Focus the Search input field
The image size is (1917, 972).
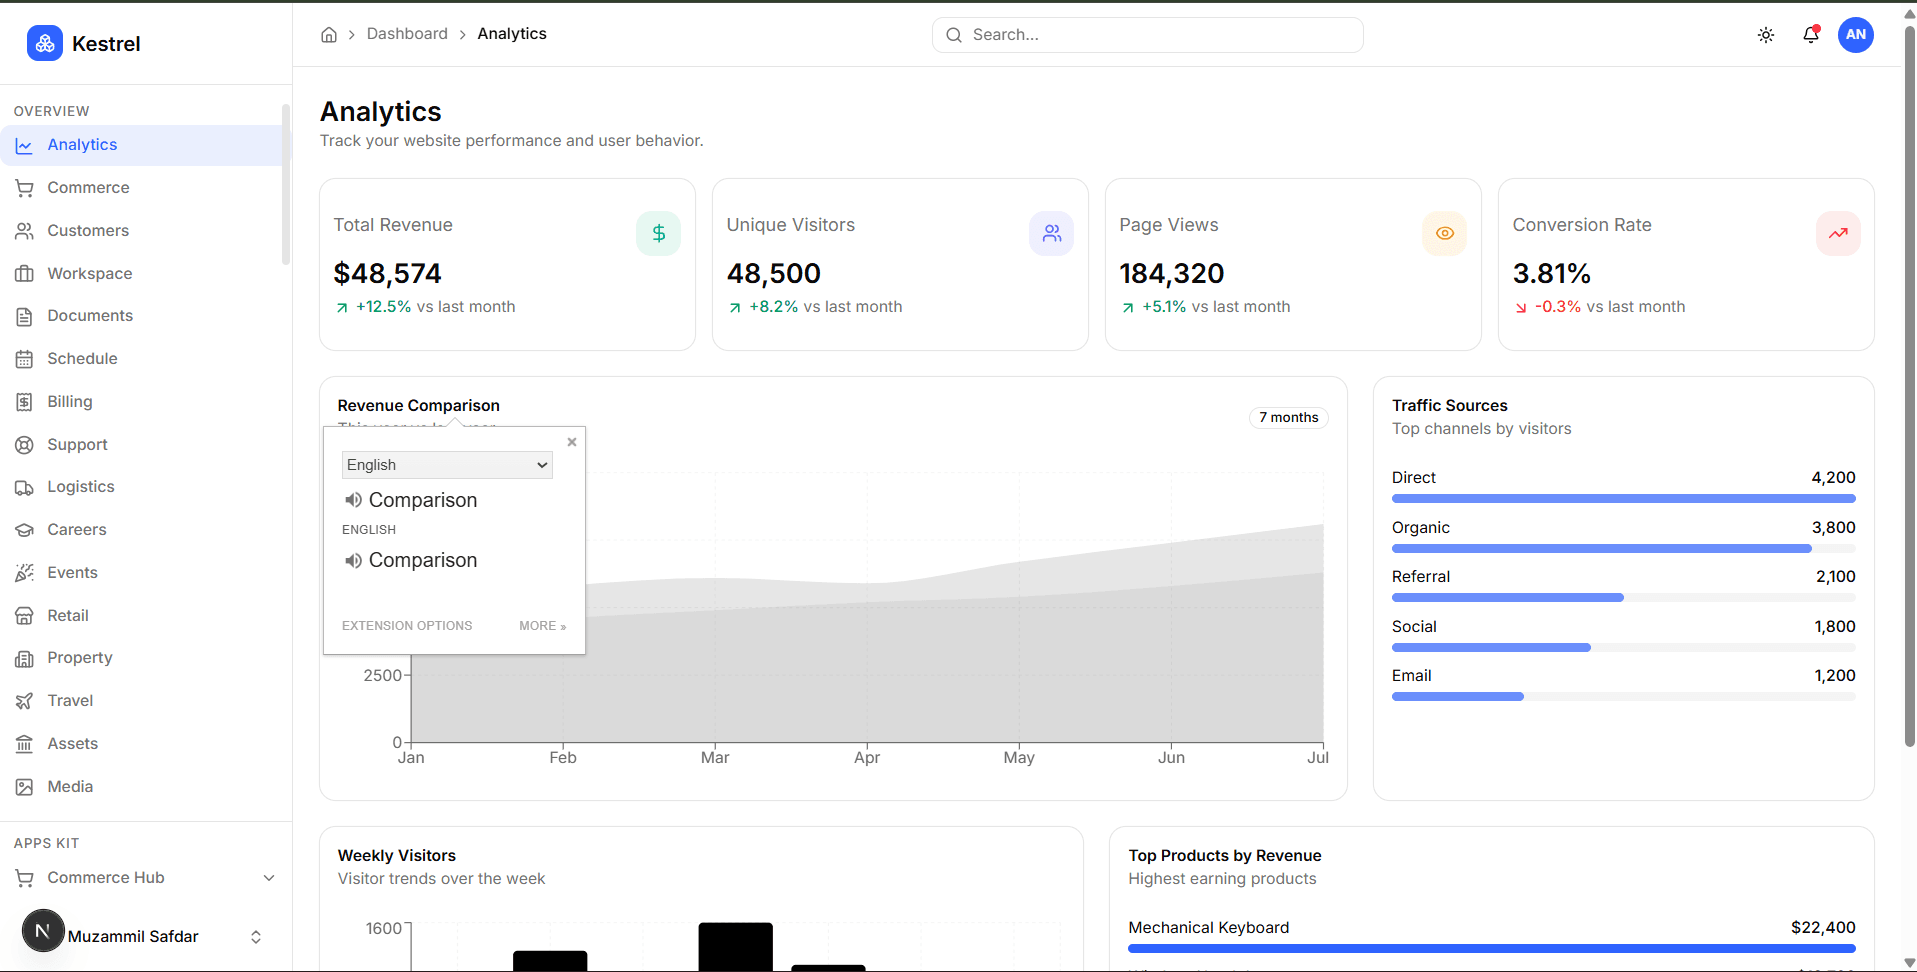(1147, 35)
